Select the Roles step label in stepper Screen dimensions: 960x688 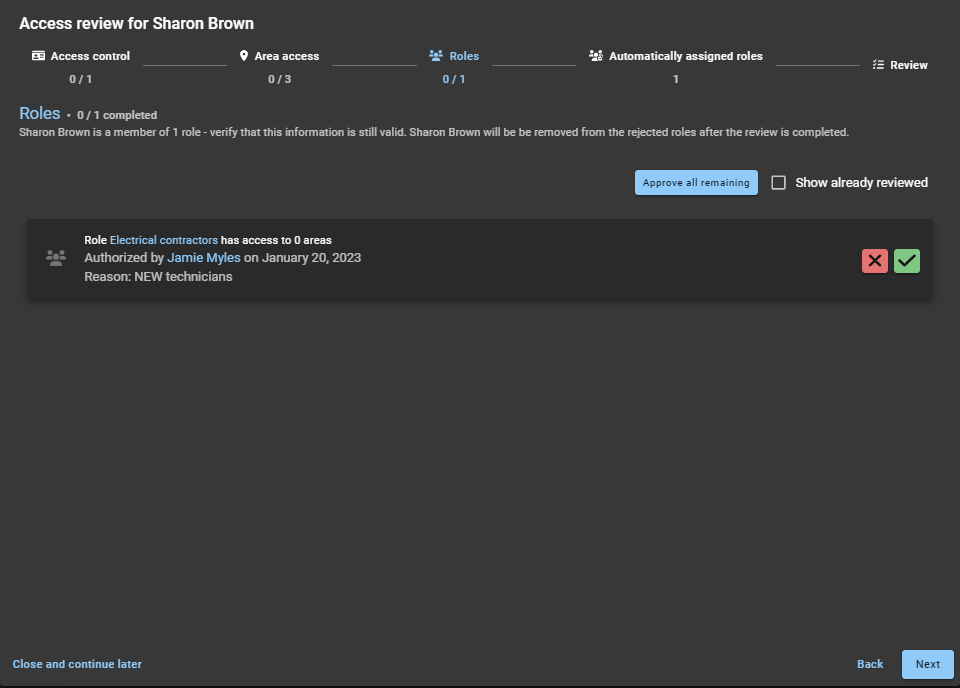tap(464, 56)
